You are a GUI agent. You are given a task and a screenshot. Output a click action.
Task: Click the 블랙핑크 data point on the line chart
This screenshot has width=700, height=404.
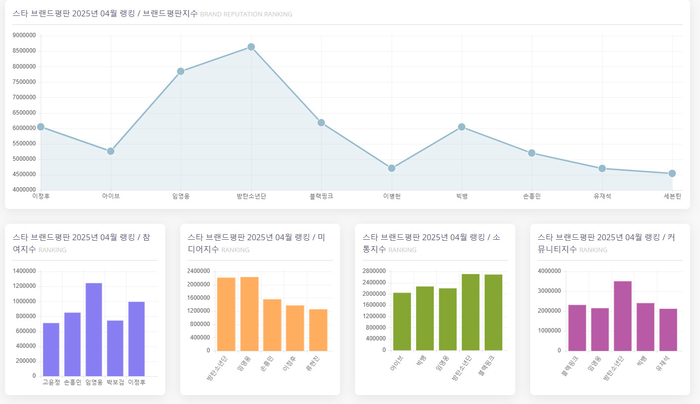tap(321, 123)
